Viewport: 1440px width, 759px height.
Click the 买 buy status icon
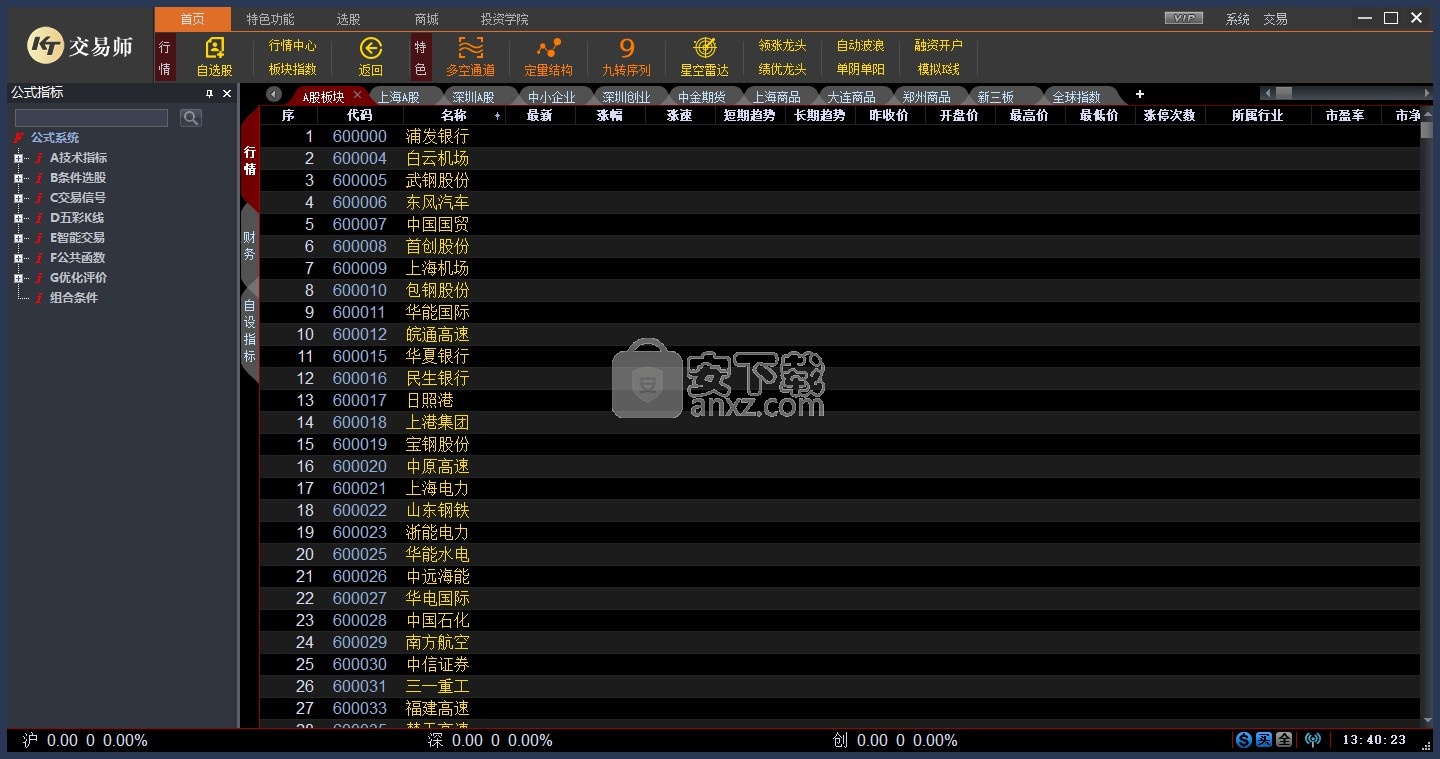click(x=1264, y=740)
